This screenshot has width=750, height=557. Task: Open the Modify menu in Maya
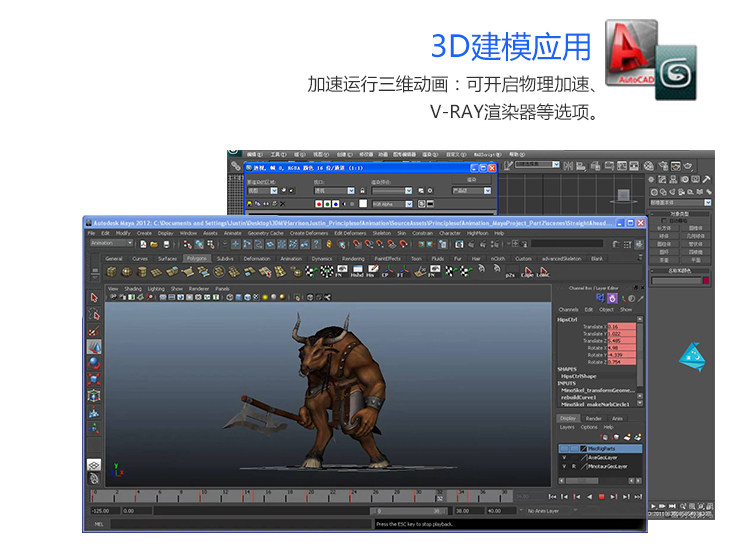point(123,233)
